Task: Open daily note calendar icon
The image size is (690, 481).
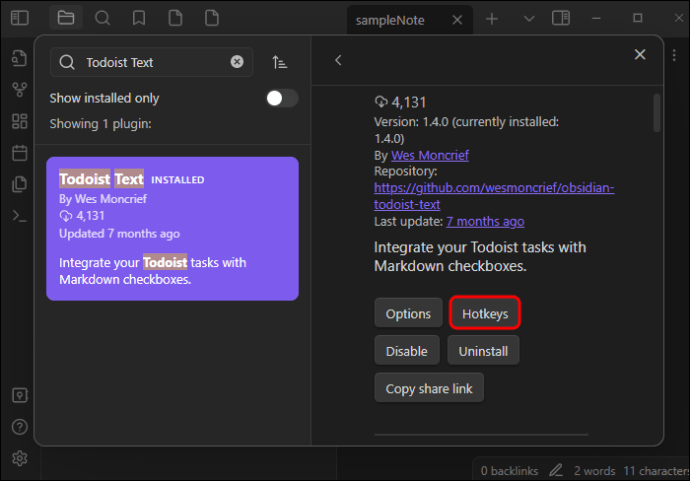Action: pos(19,153)
